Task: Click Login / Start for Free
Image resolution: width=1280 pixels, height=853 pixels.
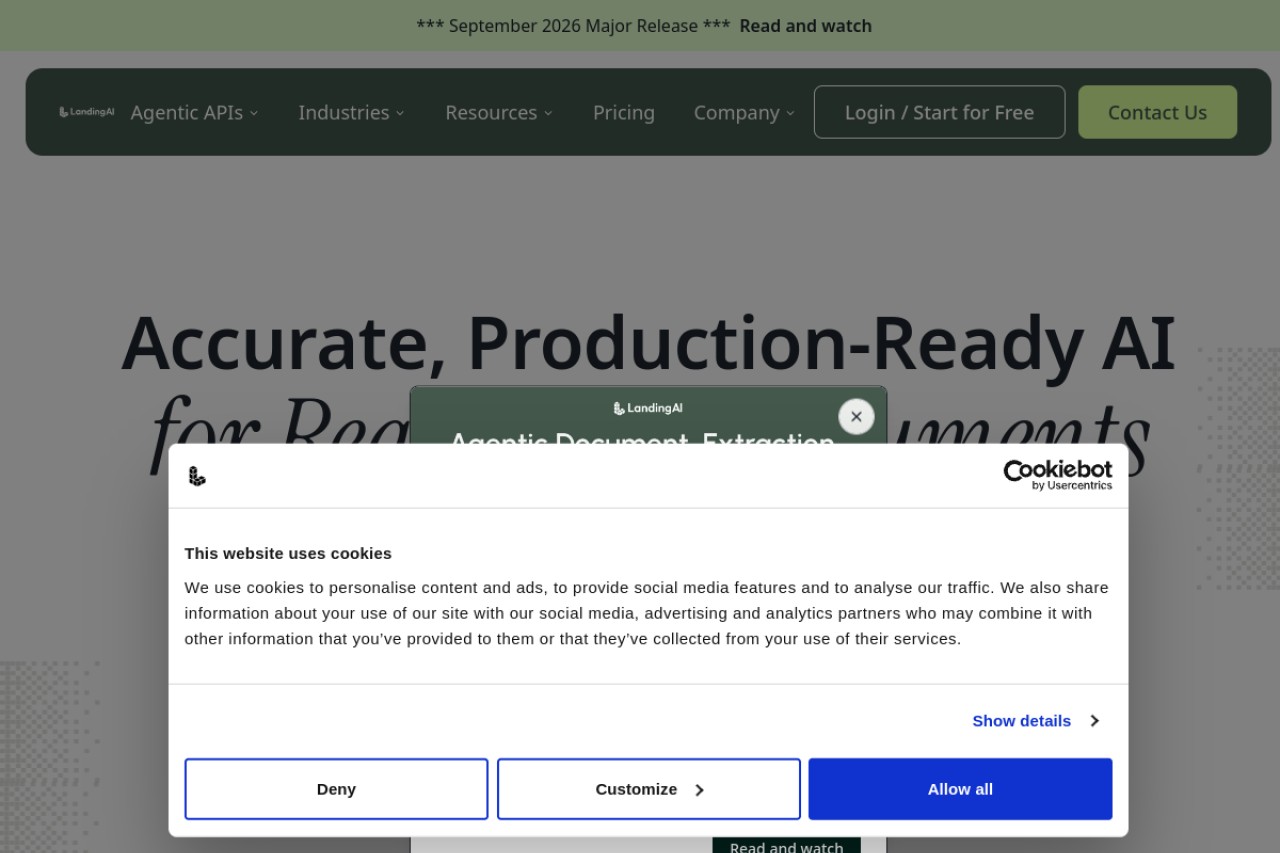Action: [x=939, y=112]
